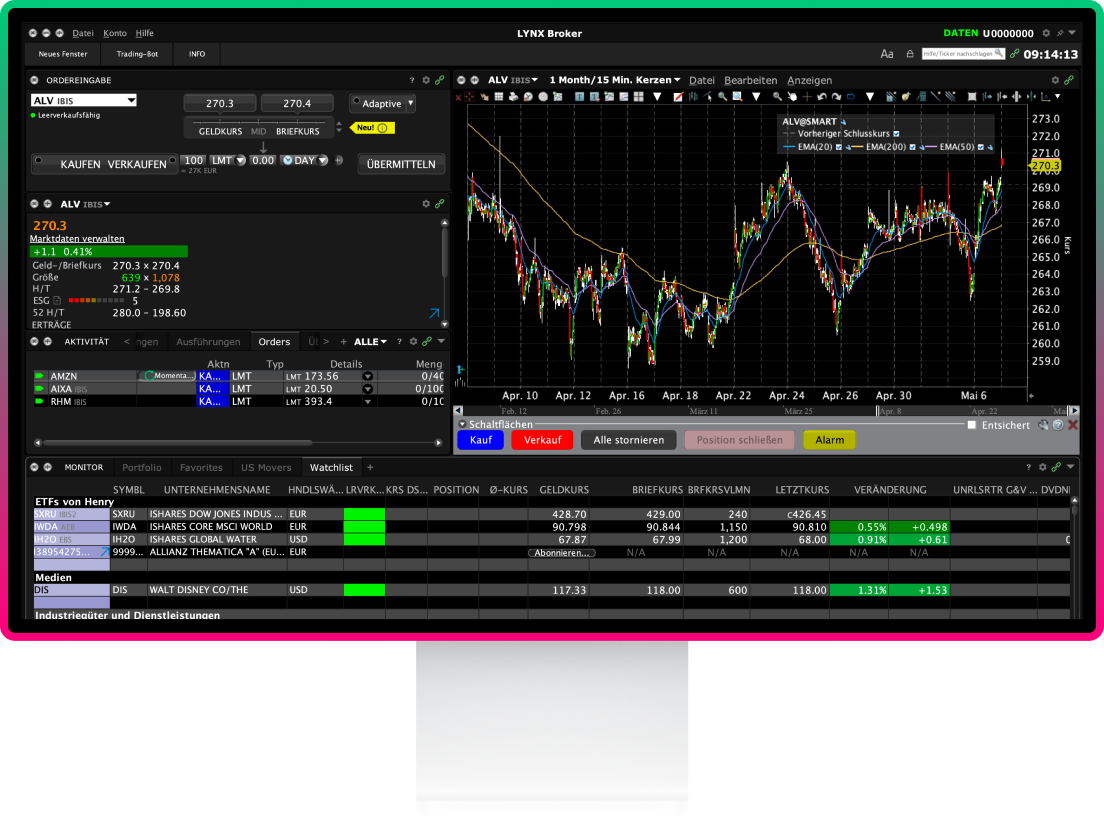
Task: Select the hand pan tool in chart
Action: point(792,96)
